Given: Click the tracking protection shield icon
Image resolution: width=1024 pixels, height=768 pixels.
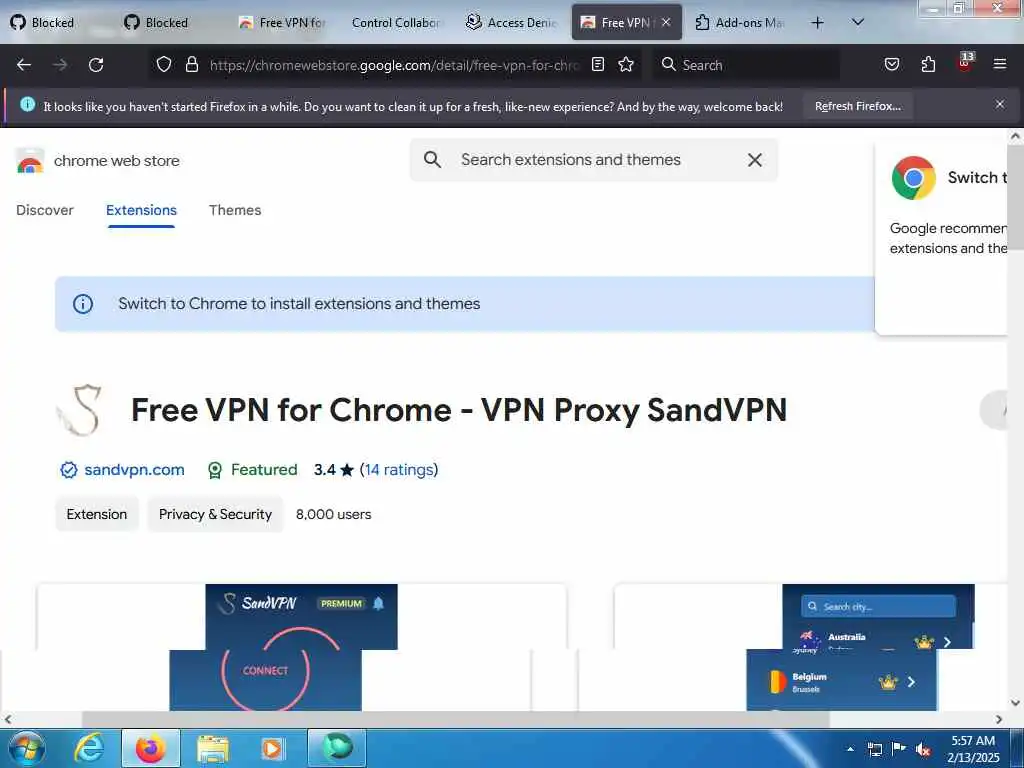Looking at the screenshot, I should point(164,64).
